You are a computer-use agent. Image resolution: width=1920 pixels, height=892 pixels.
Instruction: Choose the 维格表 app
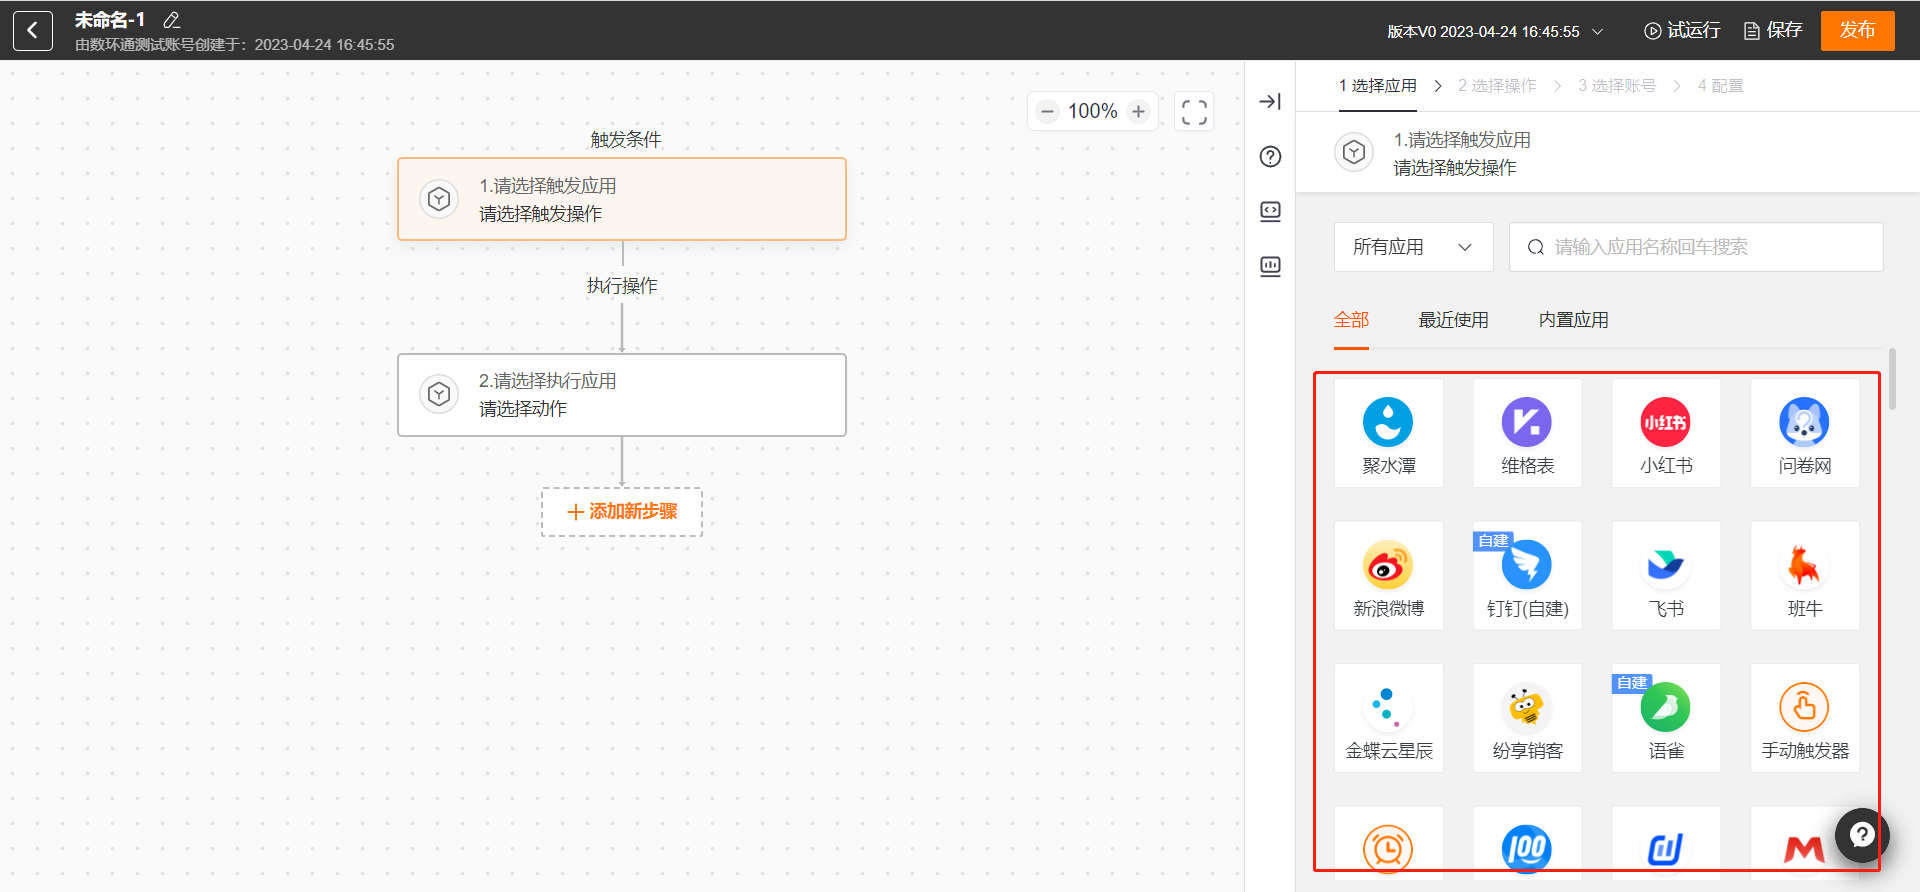pyautogui.click(x=1527, y=433)
